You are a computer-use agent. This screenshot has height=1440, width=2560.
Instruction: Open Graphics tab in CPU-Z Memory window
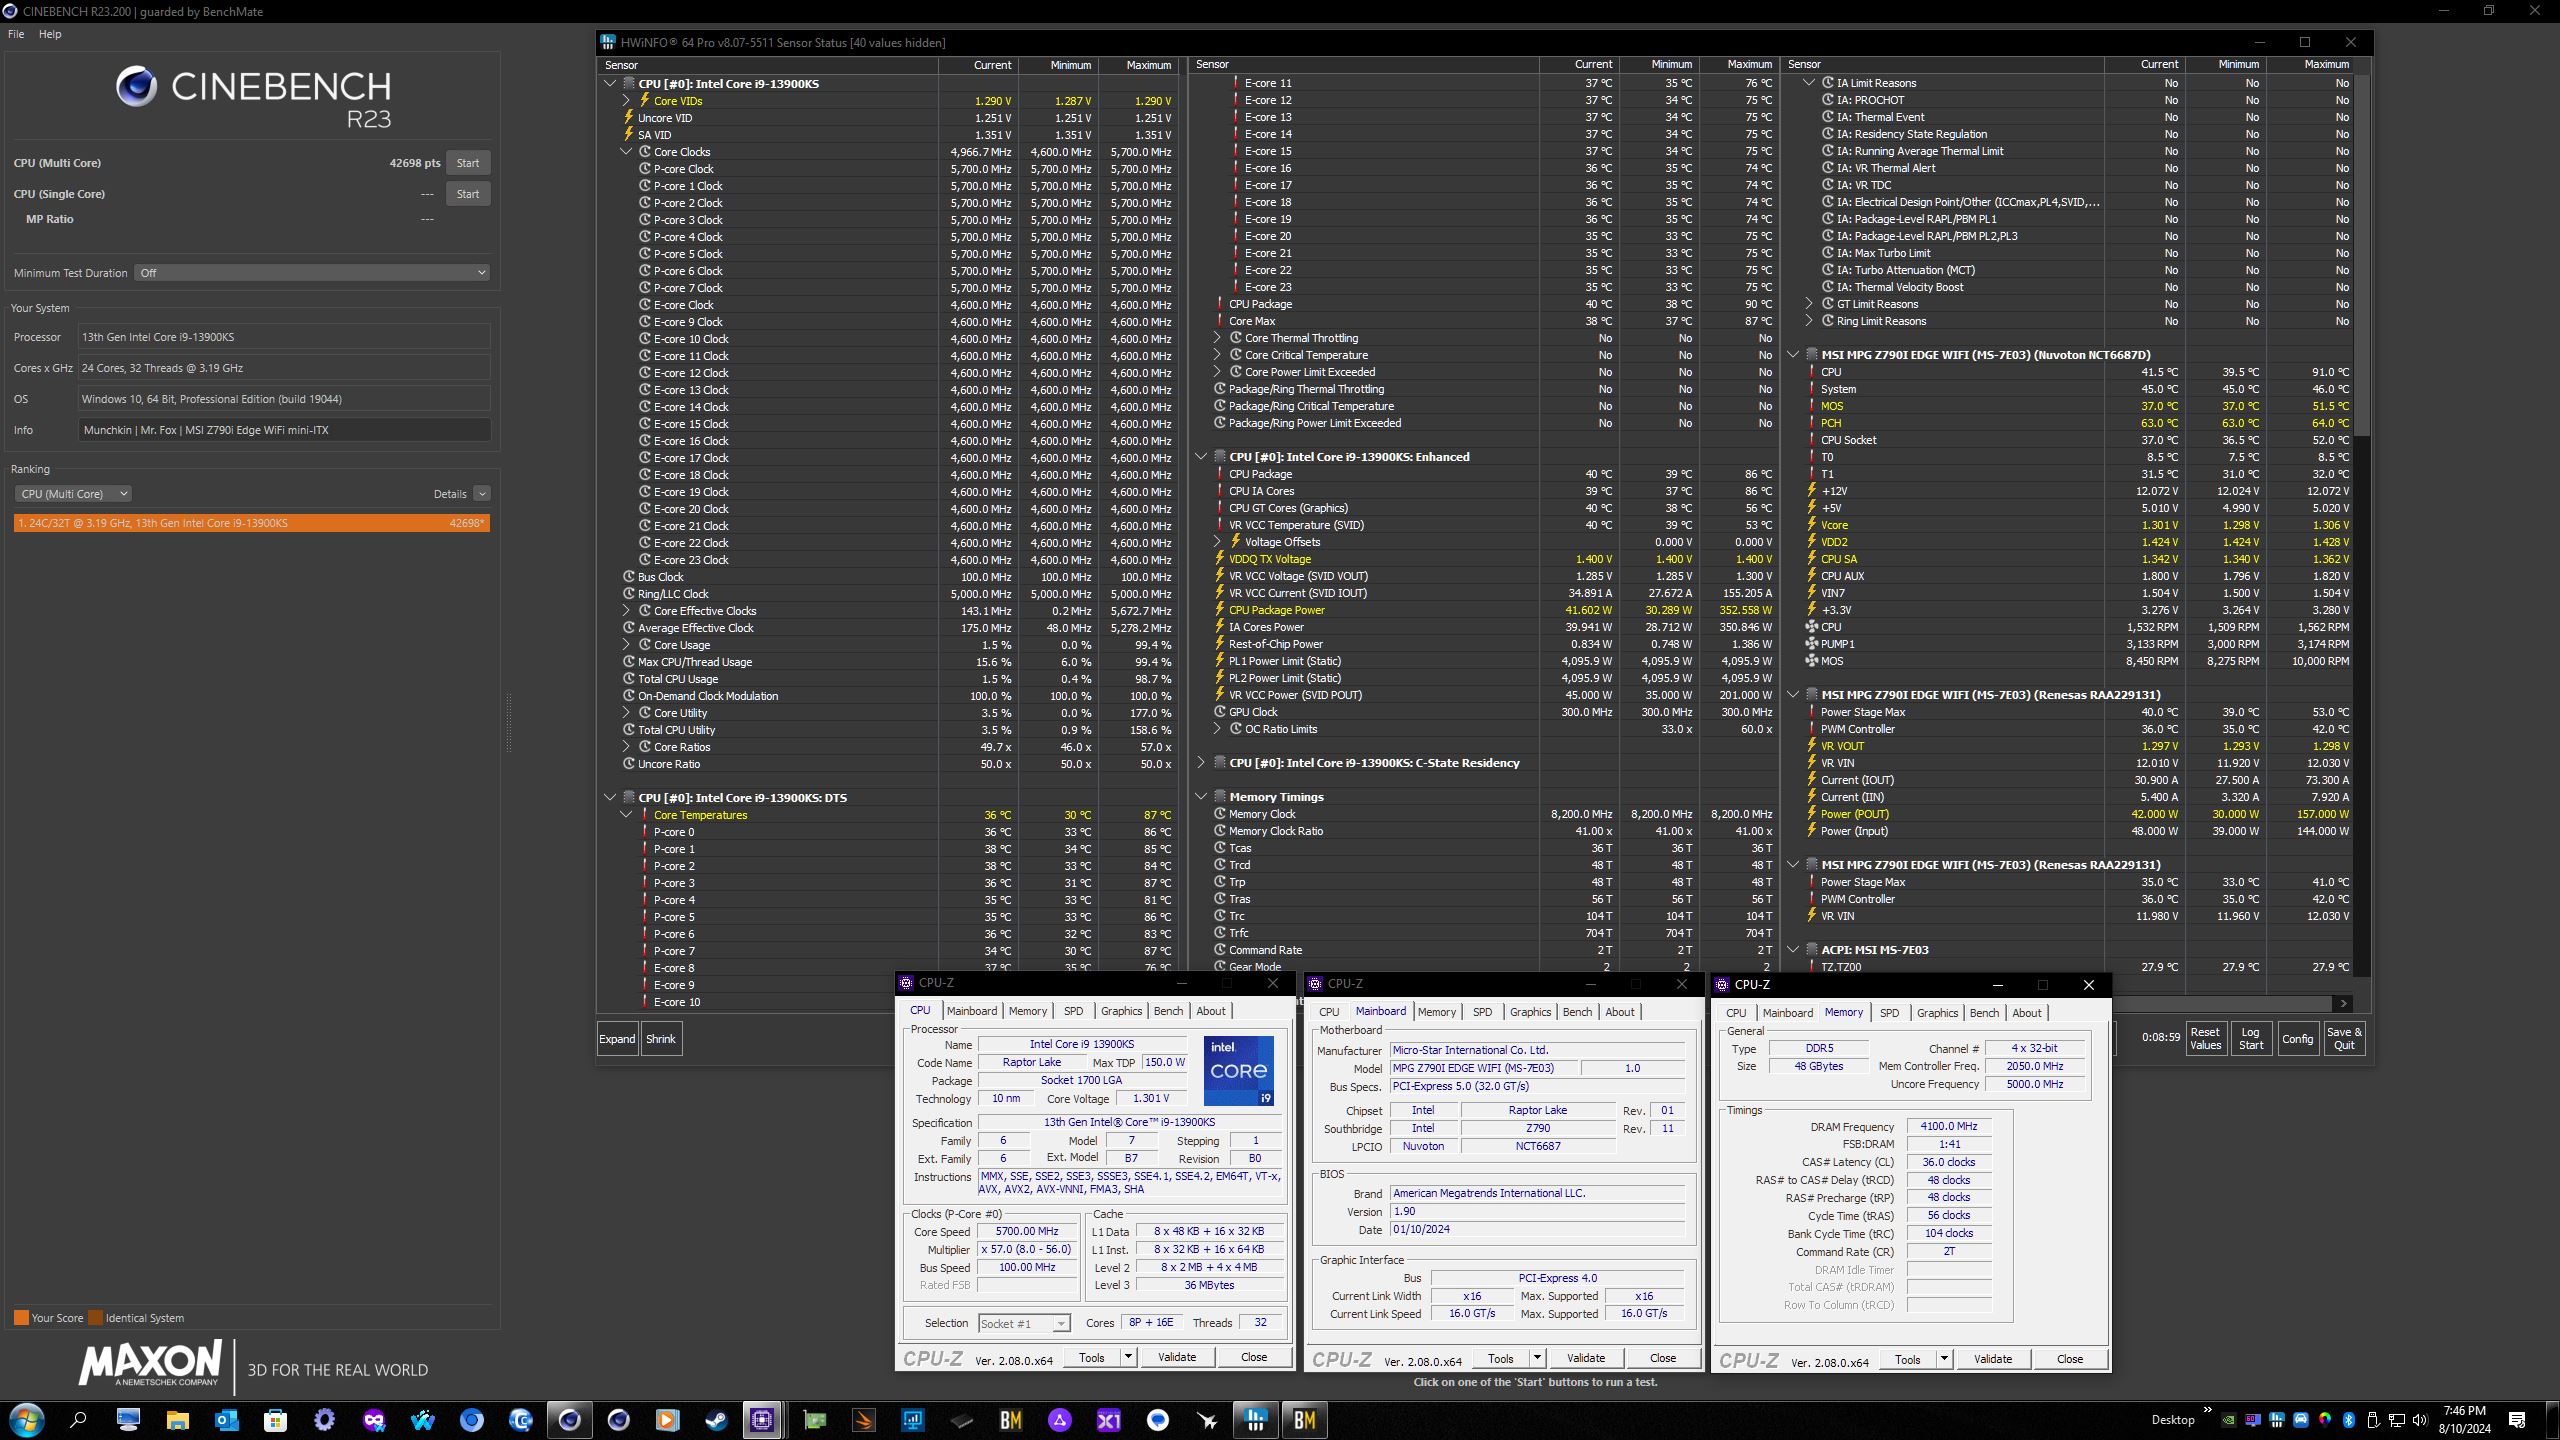tap(1937, 1013)
